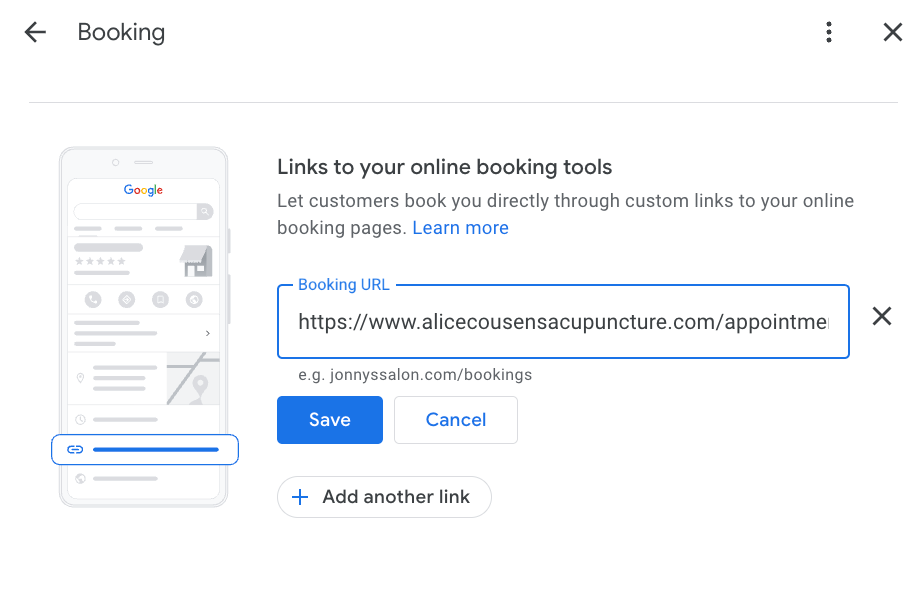Save the booking link

coord(329,420)
